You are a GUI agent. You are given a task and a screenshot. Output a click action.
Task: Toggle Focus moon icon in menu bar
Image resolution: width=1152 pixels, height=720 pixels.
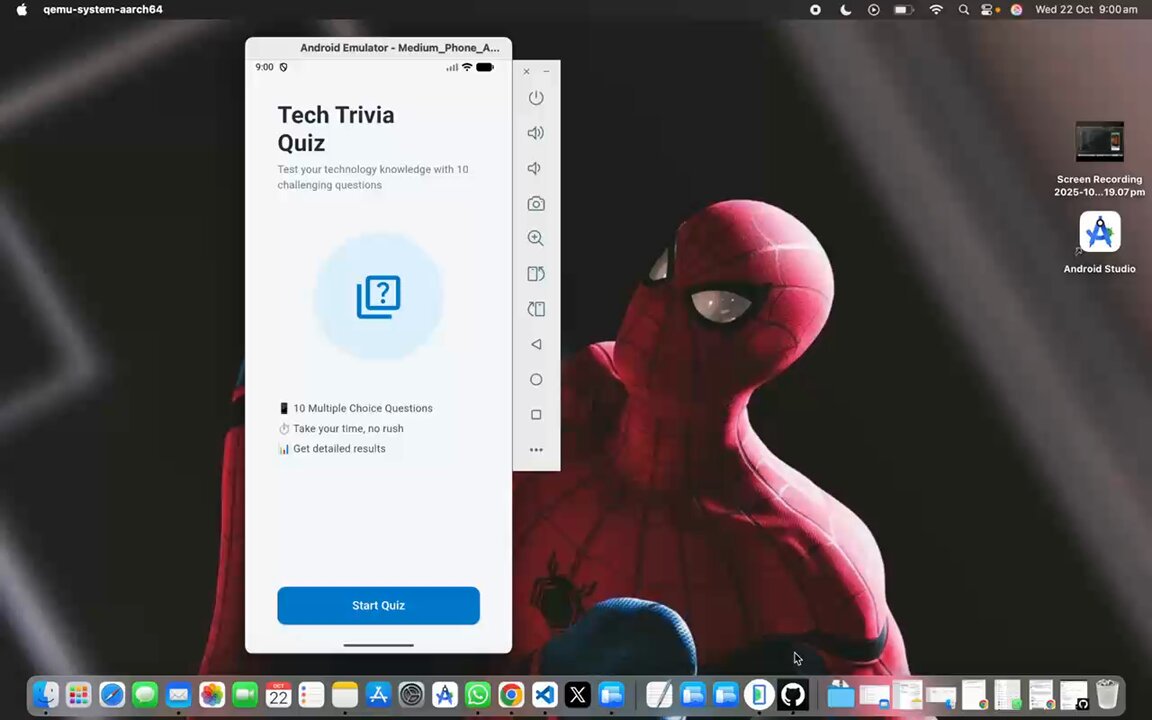click(x=846, y=10)
